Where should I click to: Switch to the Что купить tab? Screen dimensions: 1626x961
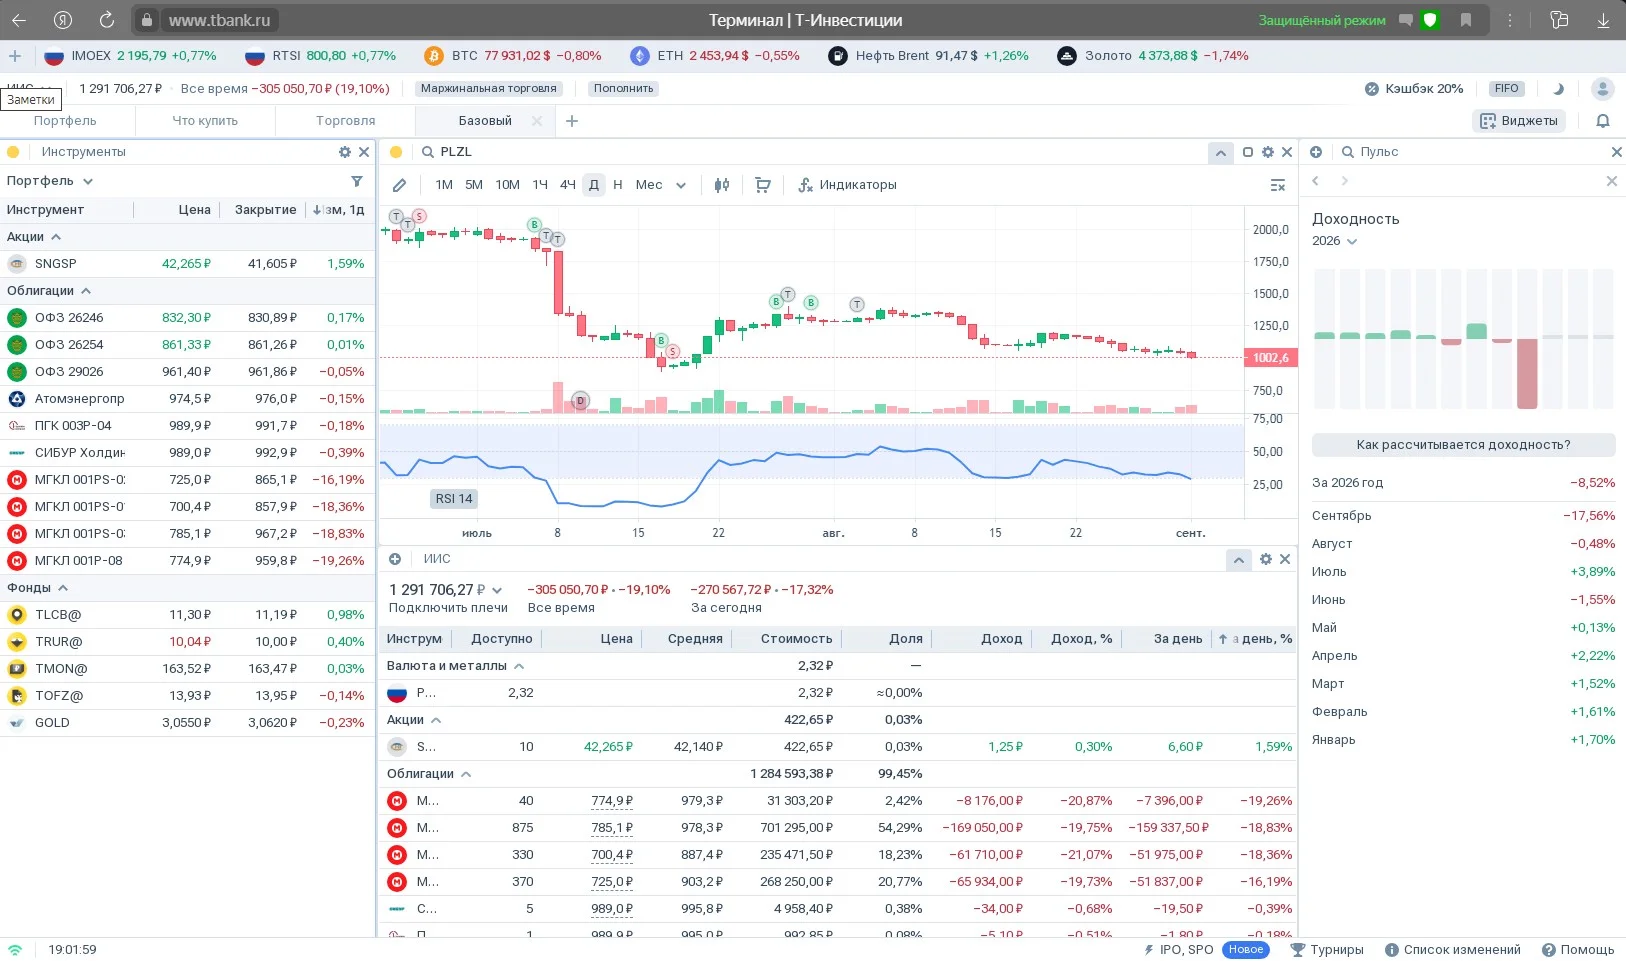[205, 121]
